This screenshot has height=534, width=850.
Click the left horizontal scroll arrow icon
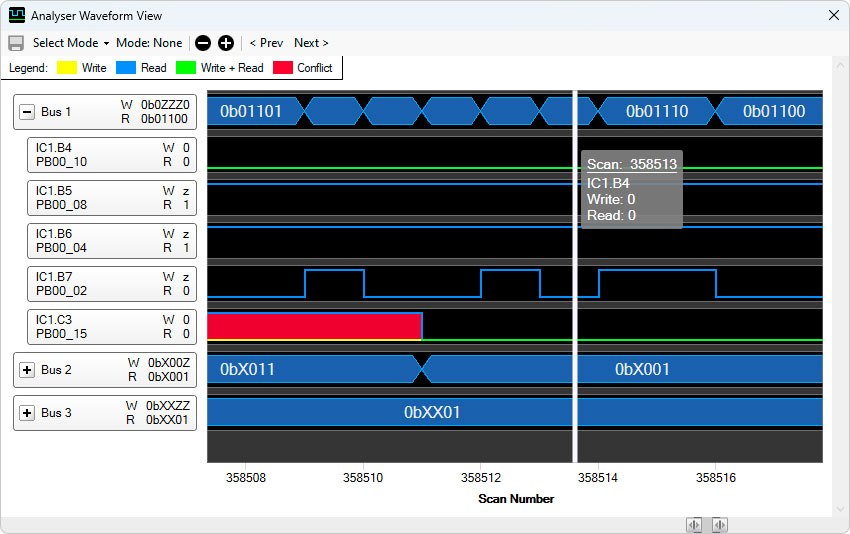coord(694,525)
